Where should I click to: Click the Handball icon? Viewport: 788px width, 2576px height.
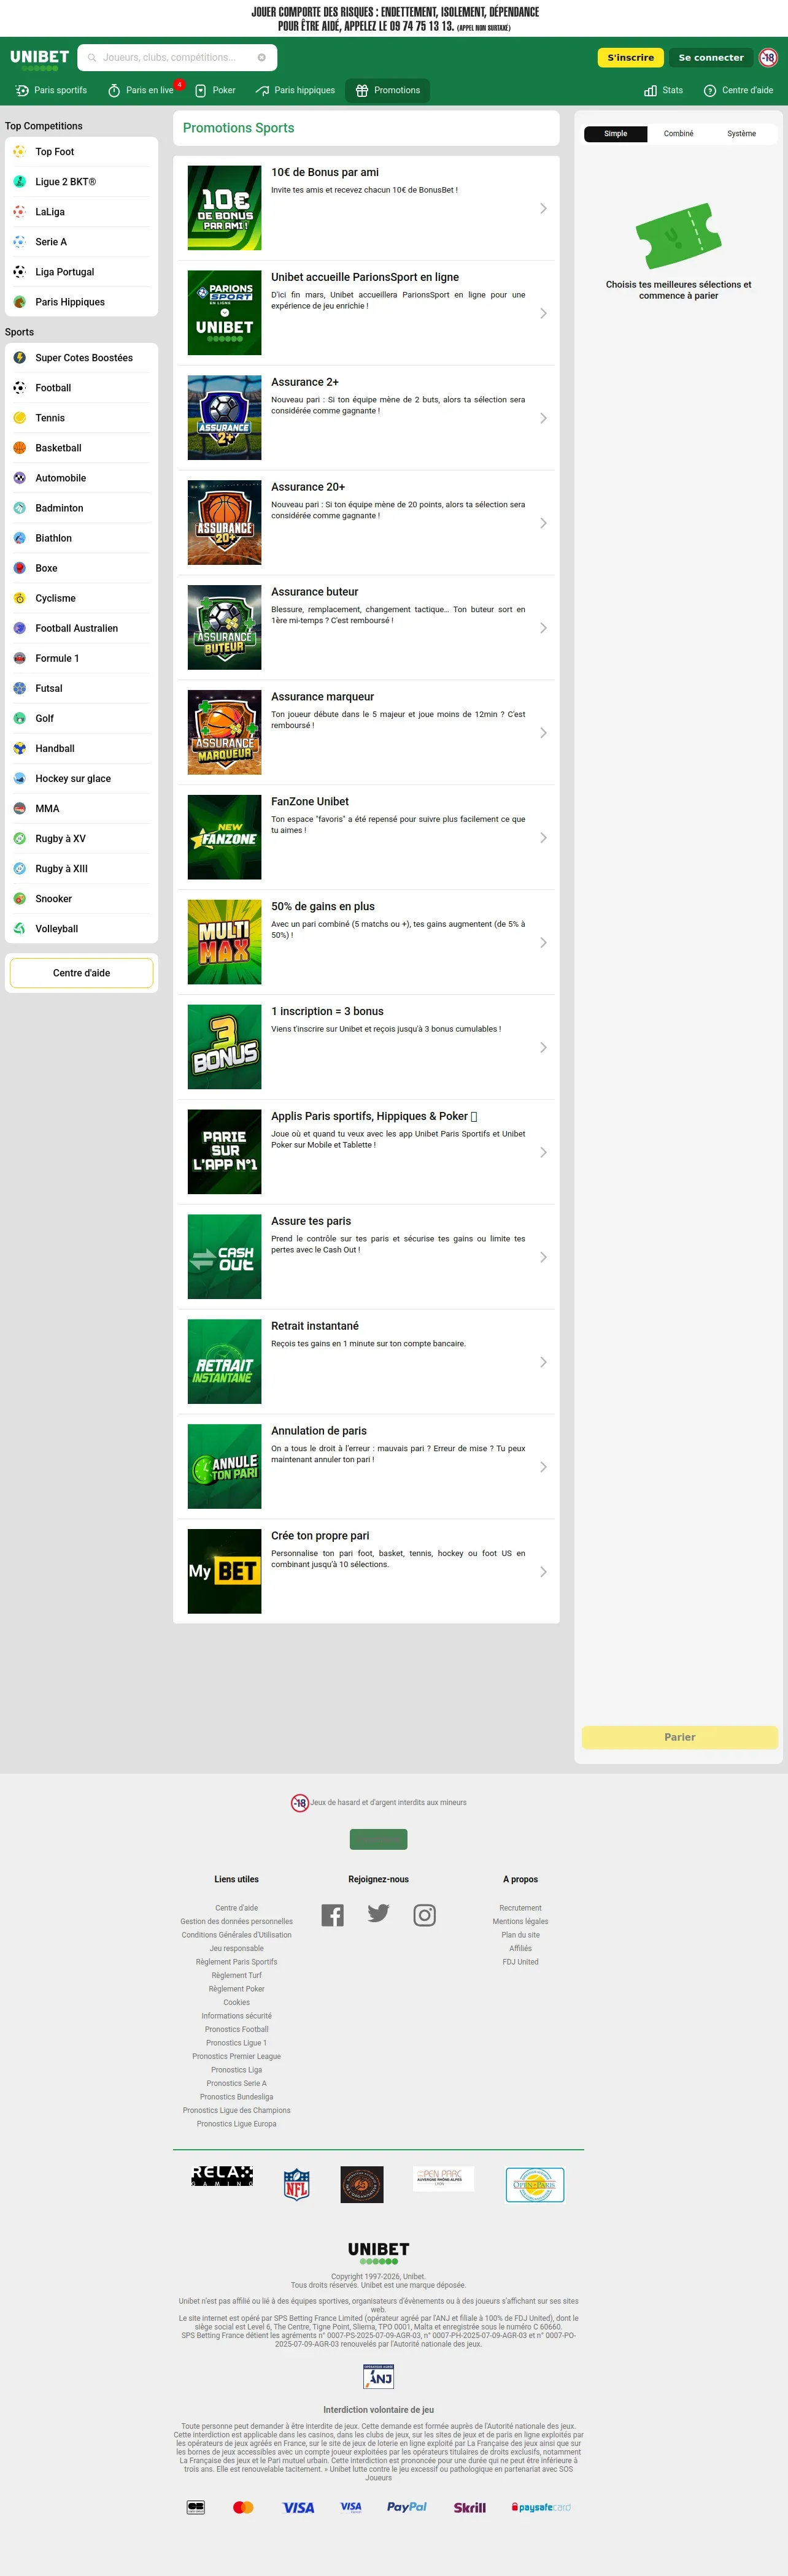[19, 748]
